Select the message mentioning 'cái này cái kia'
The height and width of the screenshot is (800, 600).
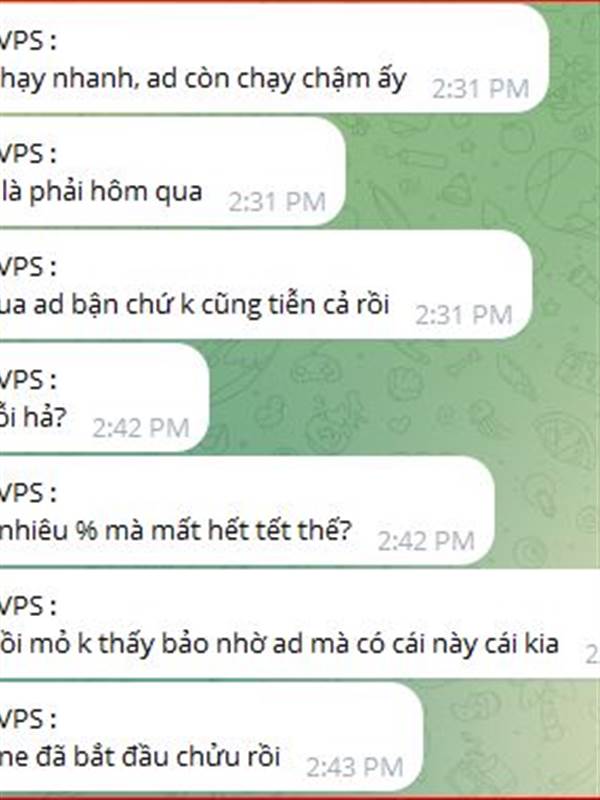pos(280,644)
